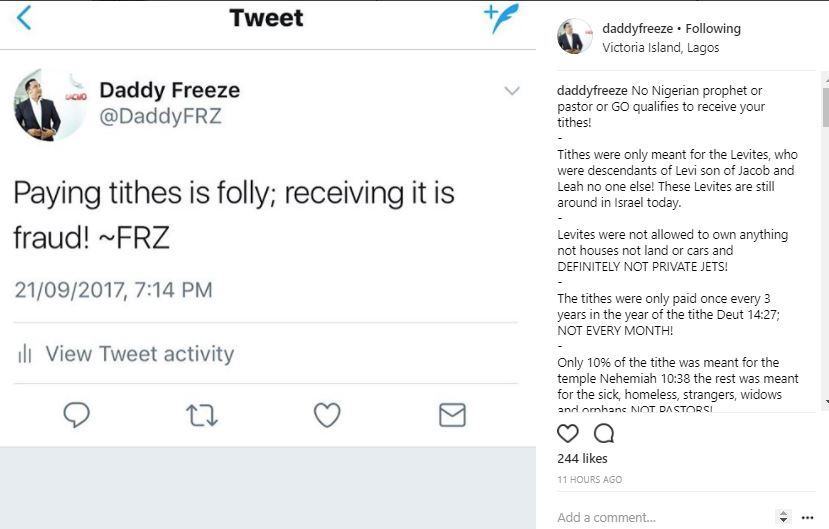Go back using the Tweet back arrow
This screenshot has width=829, height=529.
(24, 17)
